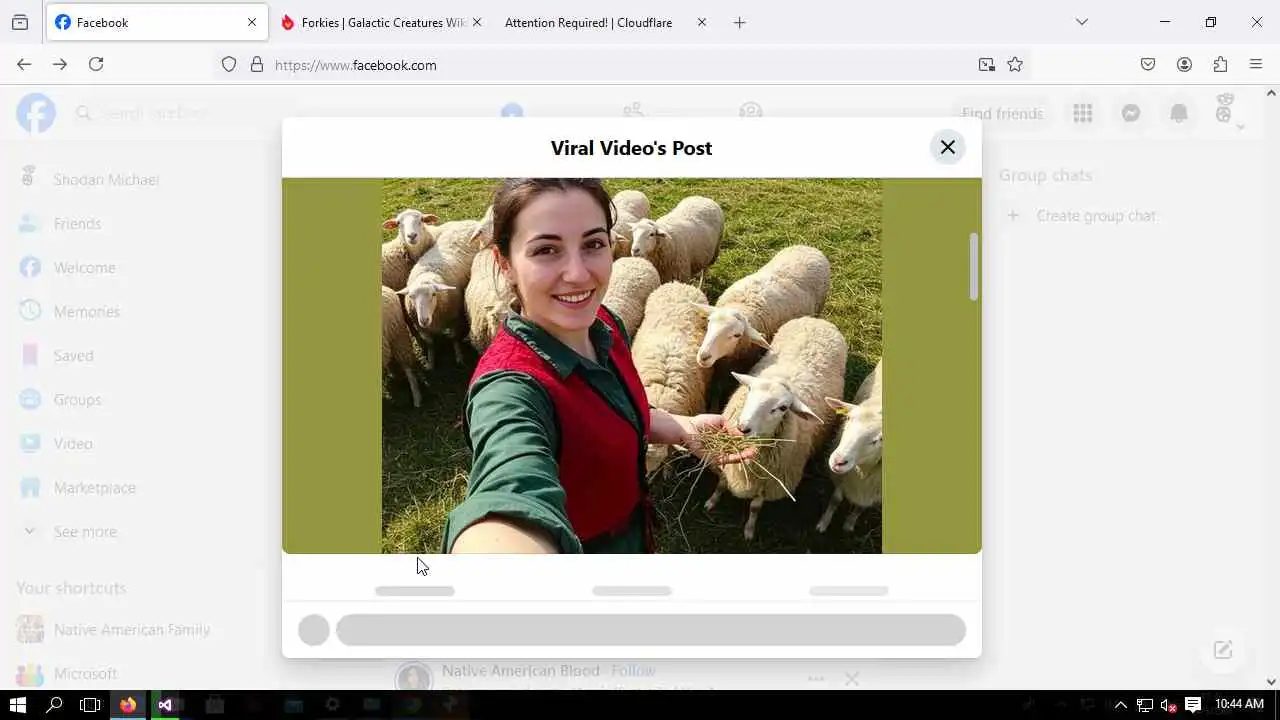Open Video in the left sidebar
Image resolution: width=1280 pixels, height=720 pixels.
(73, 444)
